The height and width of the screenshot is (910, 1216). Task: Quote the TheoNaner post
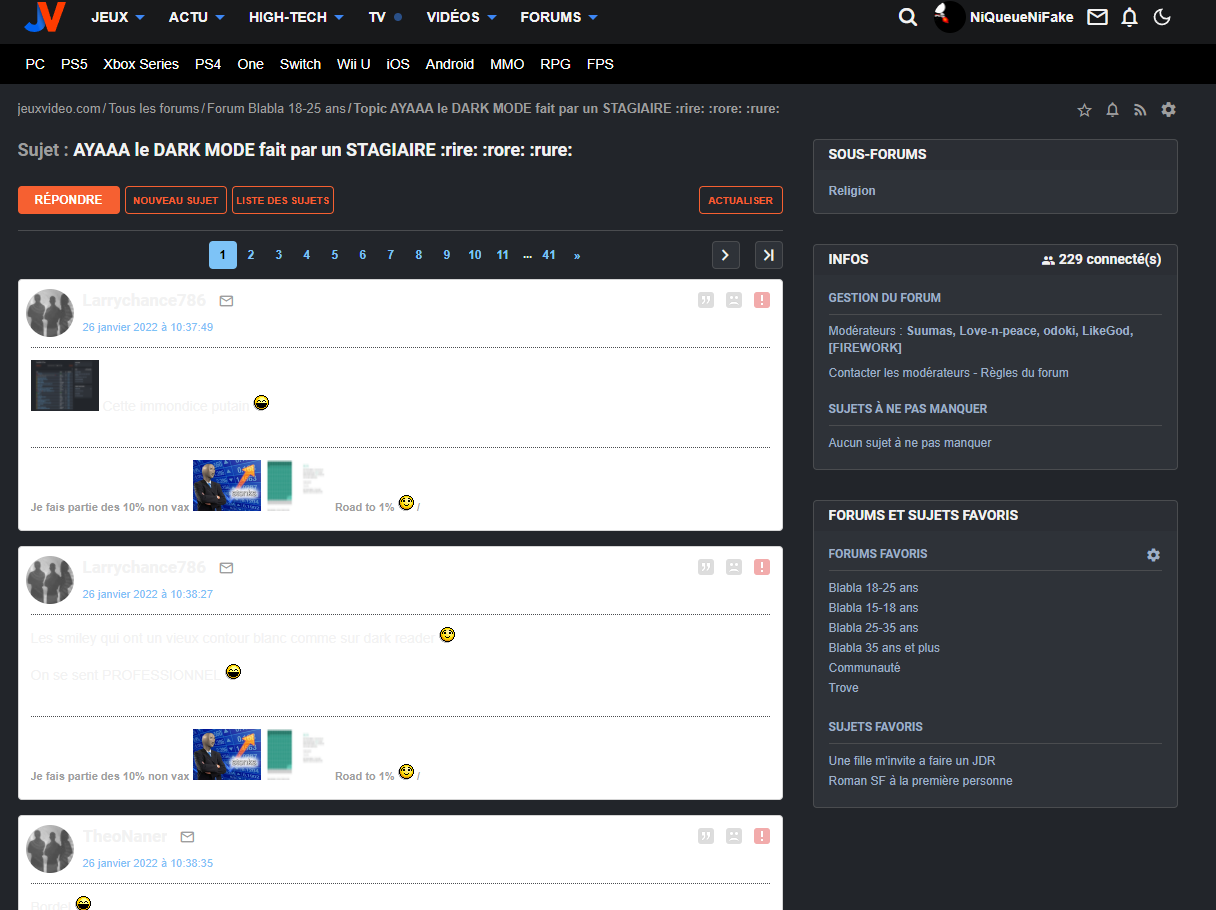click(706, 836)
